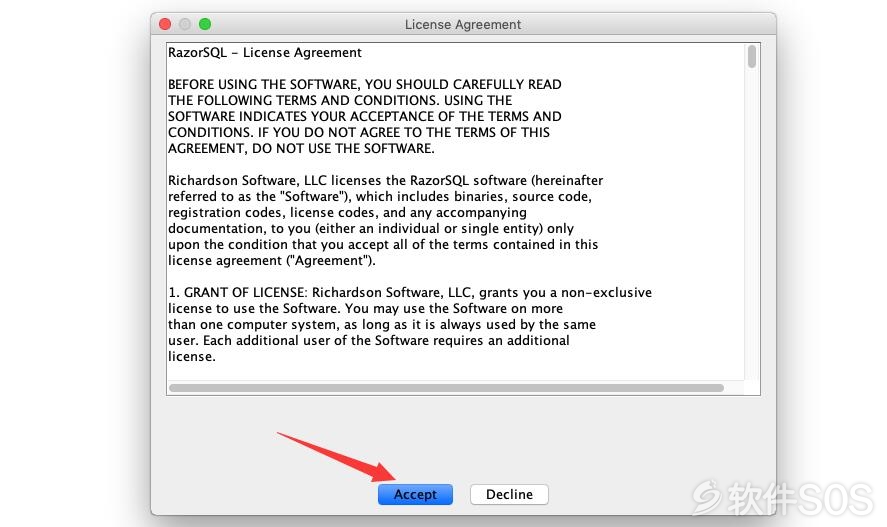Click the line 'BEFORE USING THE SOFTWARE, YOU SHOULD CAREFULLY READ'
This screenshot has width=887, height=527.
[x=365, y=84]
